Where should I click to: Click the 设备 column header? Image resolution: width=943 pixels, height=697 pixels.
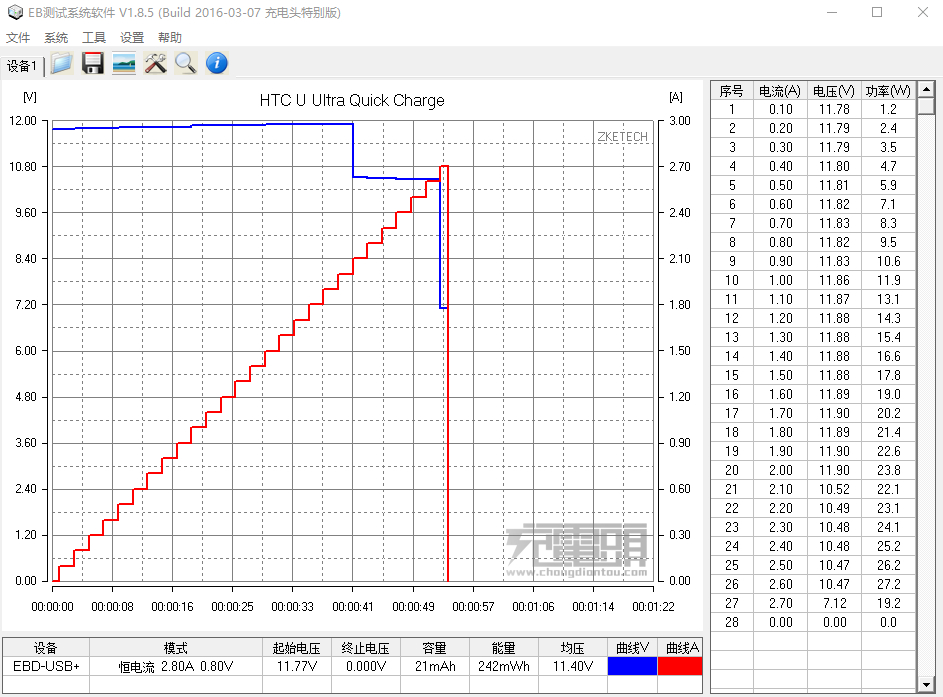[46, 648]
